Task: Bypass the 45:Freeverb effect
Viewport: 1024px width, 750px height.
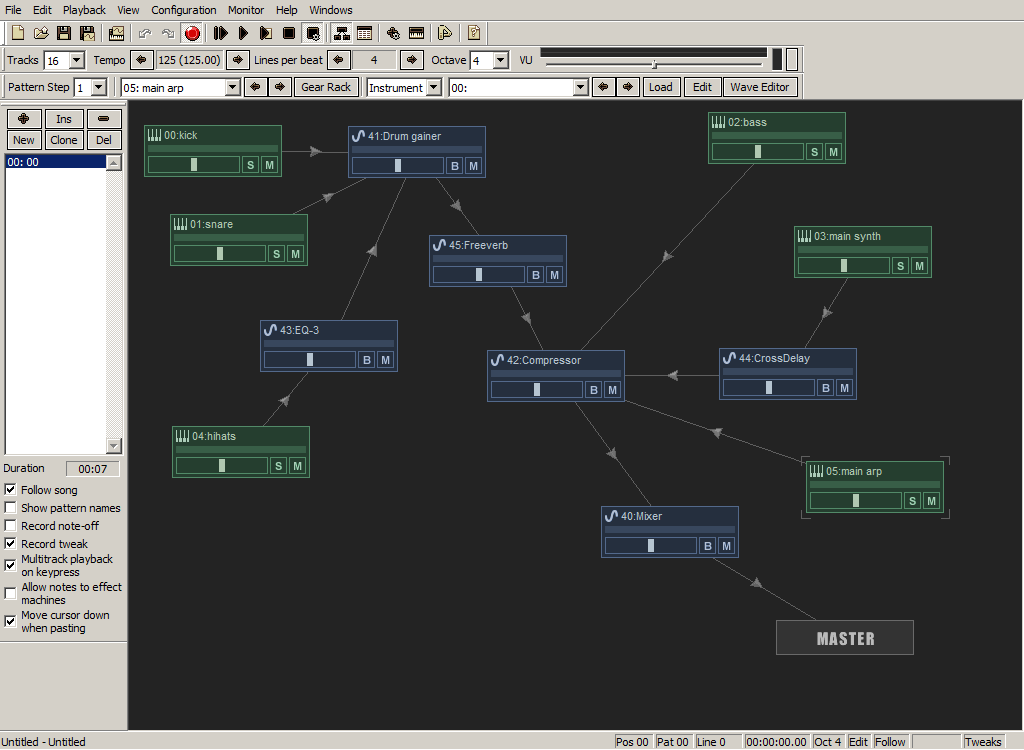Action: click(536, 275)
